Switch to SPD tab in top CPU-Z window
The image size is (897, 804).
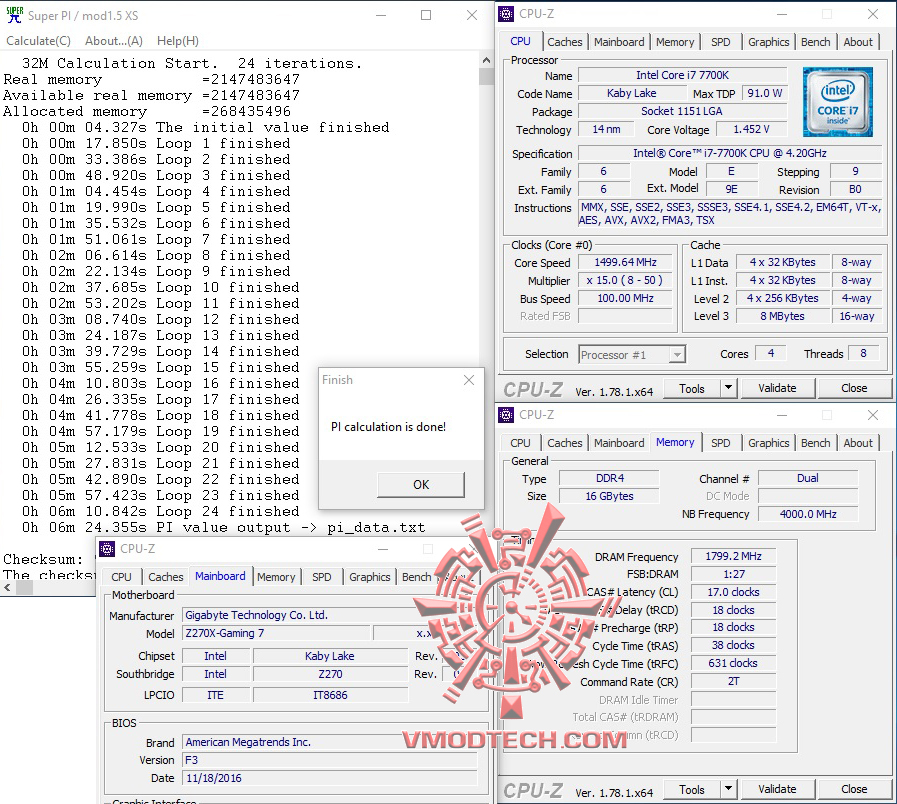pyautogui.click(x=720, y=42)
